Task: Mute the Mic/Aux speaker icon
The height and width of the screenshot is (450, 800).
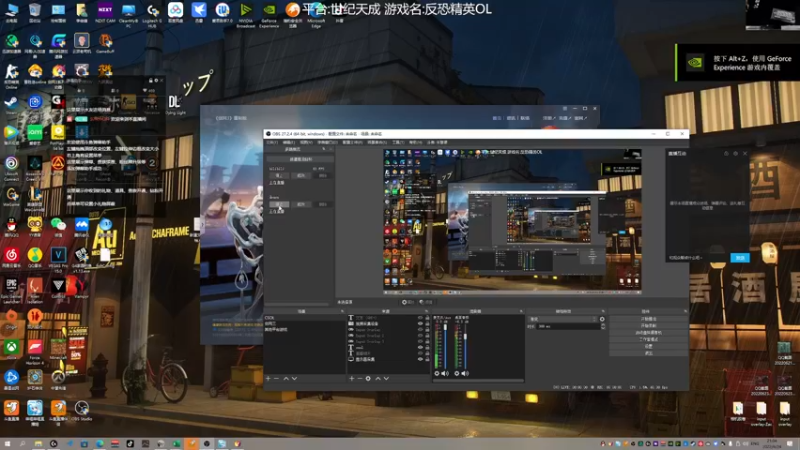Action: coord(445,373)
